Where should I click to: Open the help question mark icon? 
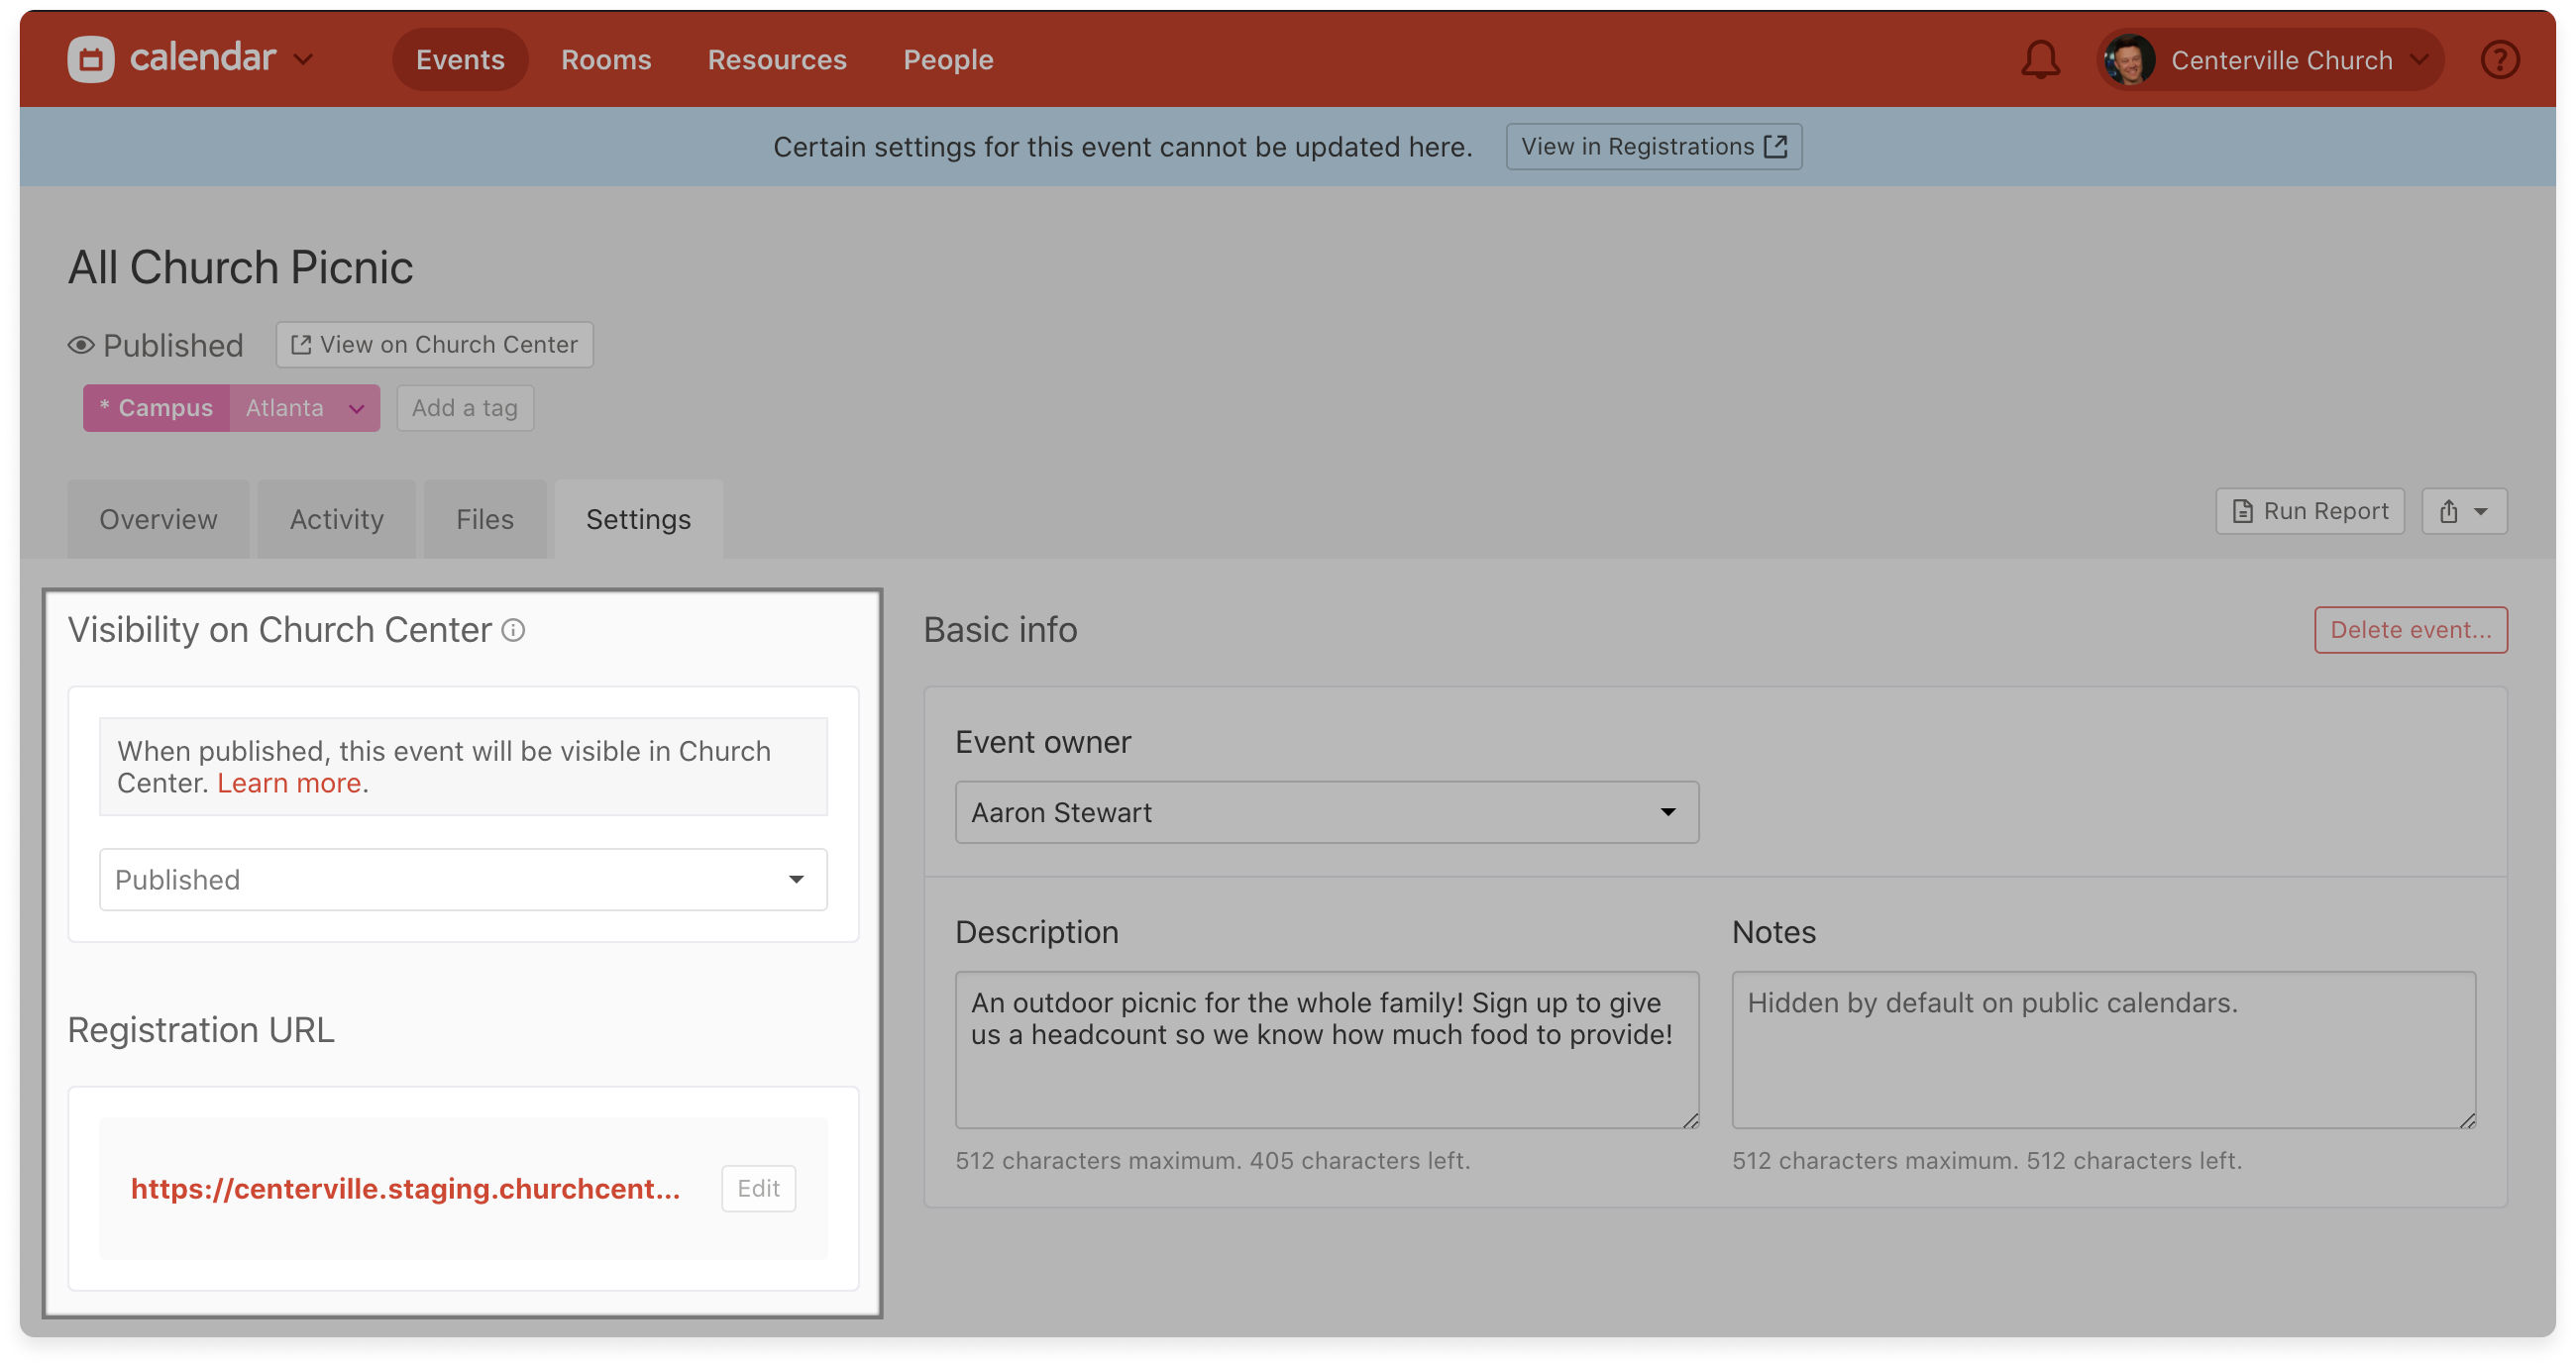point(2499,60)
